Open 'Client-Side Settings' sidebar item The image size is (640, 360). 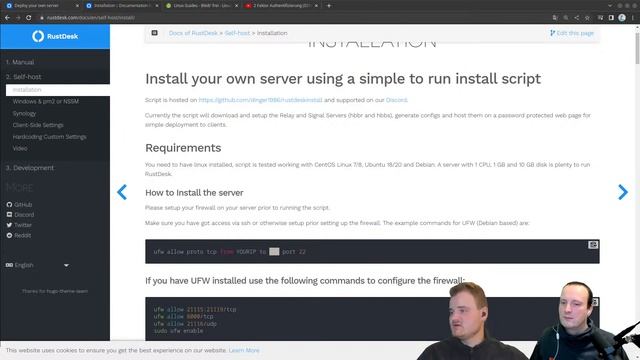[x=38, y=125]
